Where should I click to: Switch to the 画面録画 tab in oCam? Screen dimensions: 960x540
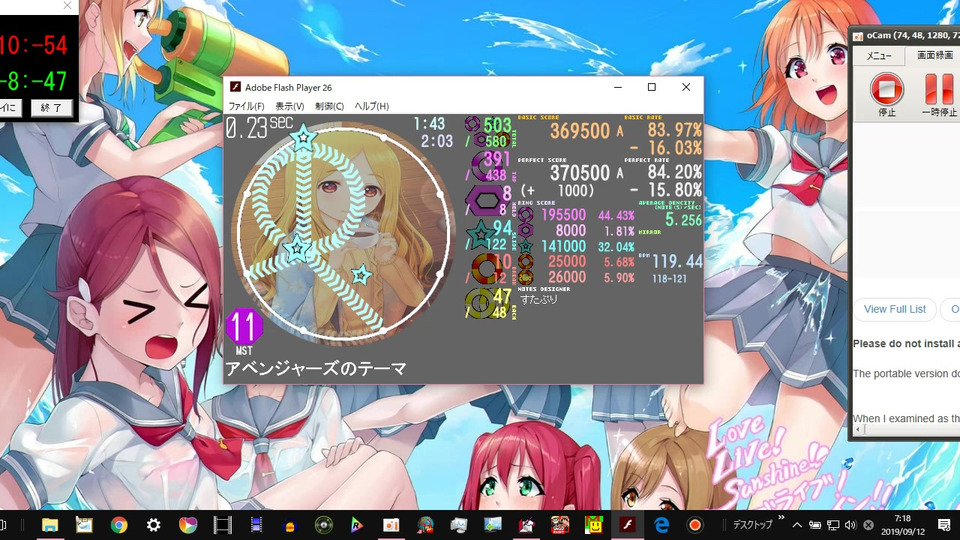point(934,55)
